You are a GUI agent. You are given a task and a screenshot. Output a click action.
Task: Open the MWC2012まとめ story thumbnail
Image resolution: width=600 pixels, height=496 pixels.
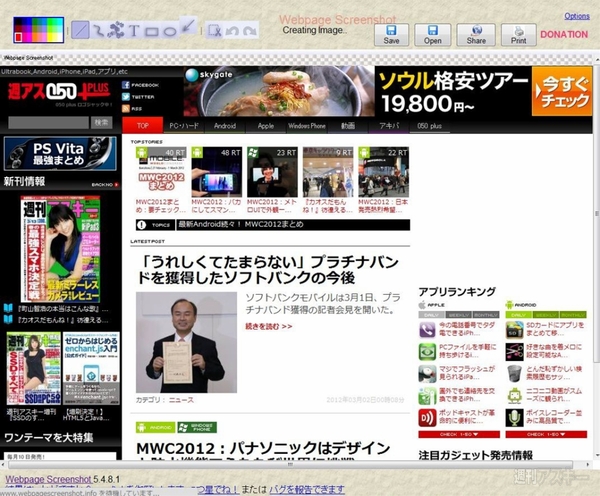[x=161, y=172]
